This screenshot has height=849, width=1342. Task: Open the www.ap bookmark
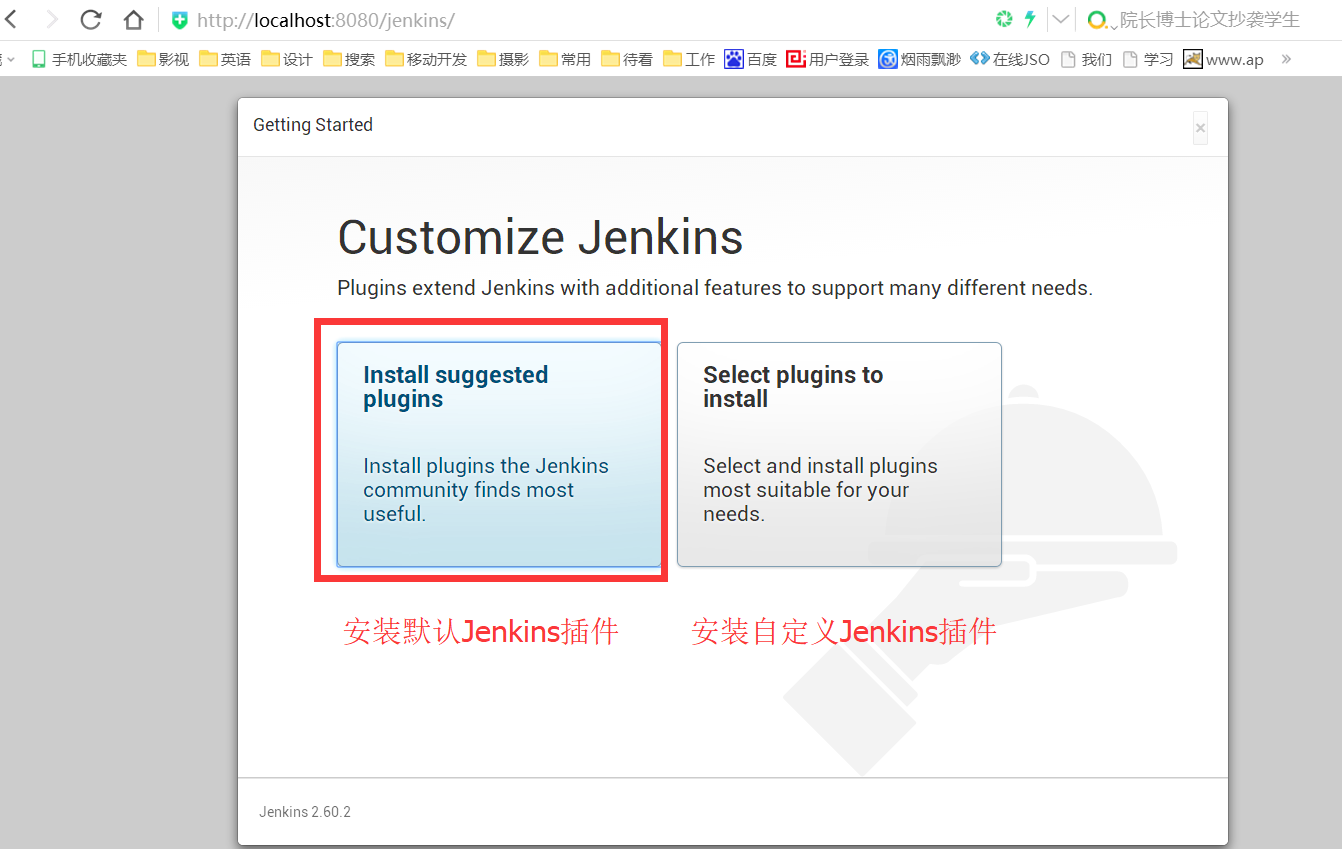click(1224, 59)
